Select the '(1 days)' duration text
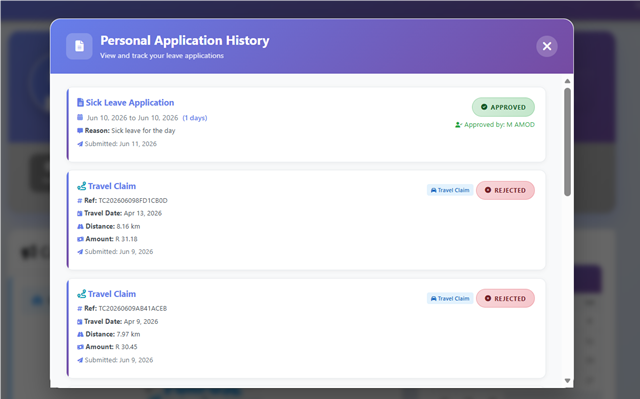This screenshot has width=640, height=399. [195, 117]
